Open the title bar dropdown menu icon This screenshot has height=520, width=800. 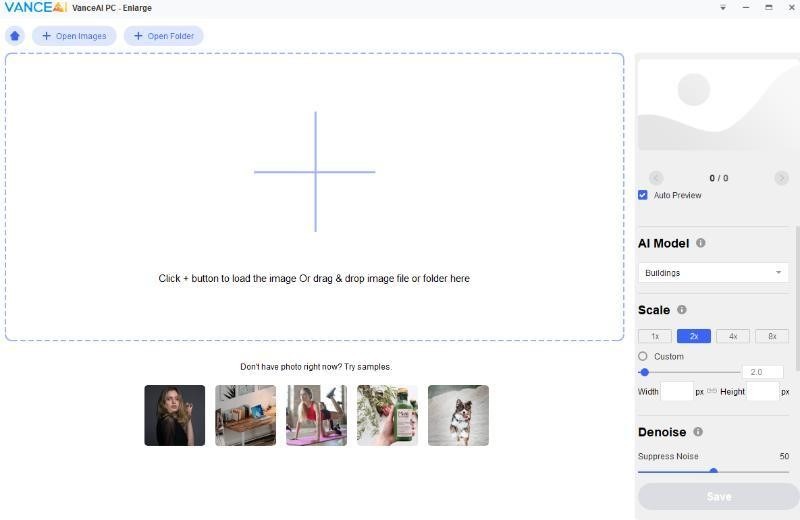723,8
